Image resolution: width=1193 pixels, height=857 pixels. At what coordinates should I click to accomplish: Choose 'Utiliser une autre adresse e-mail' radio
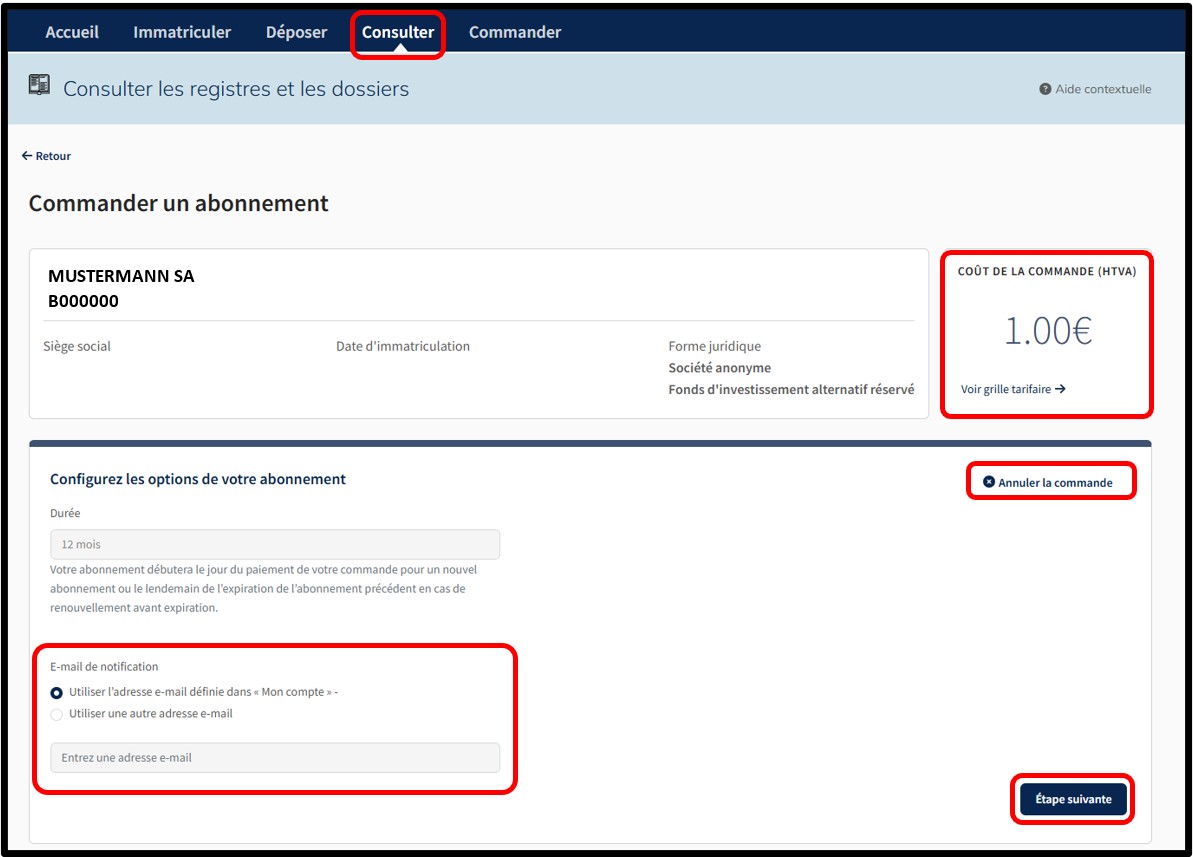click(x=57, y=714)
